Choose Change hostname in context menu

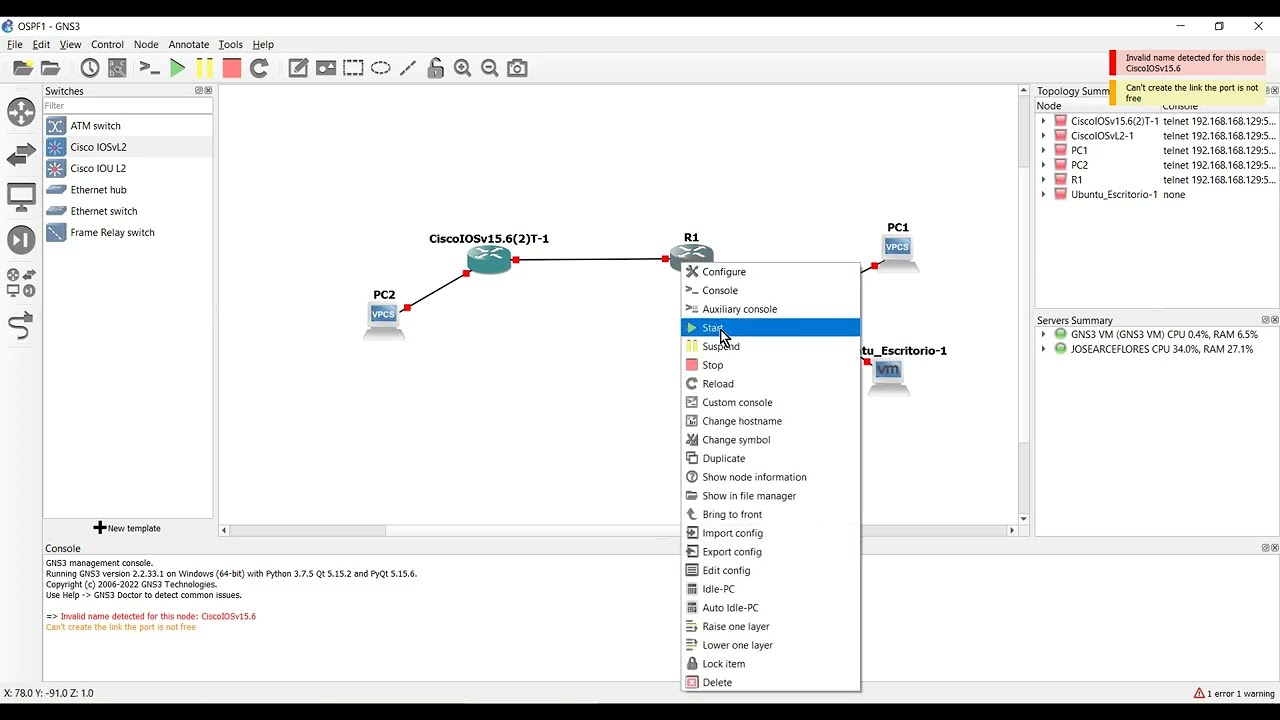(x=770, y=421)
